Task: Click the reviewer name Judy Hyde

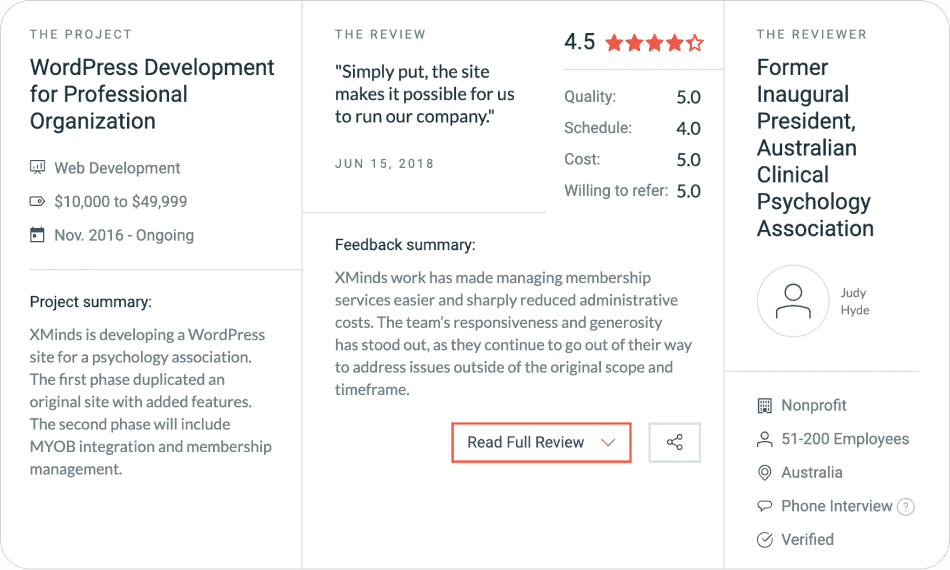Action: click(x=854, y=301)
